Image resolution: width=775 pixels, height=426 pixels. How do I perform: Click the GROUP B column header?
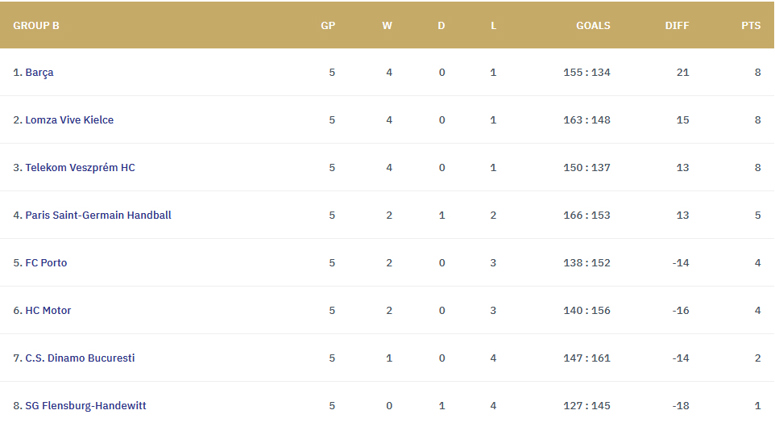click(x=36, y=26)
